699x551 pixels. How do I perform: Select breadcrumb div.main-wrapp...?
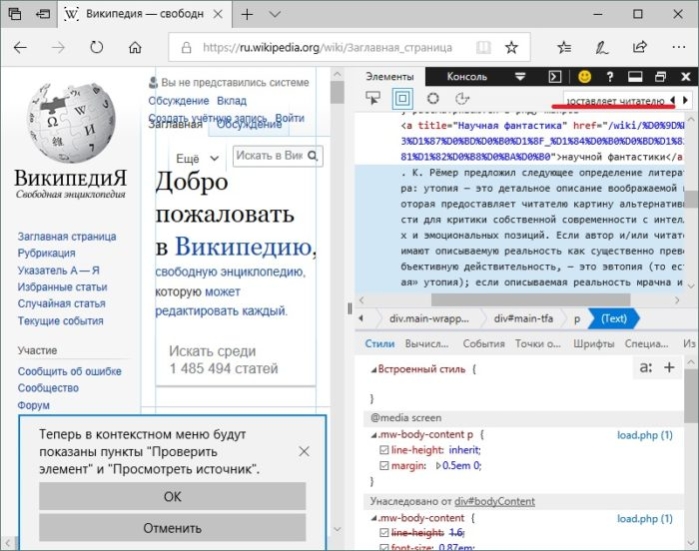tap(428, 319)
